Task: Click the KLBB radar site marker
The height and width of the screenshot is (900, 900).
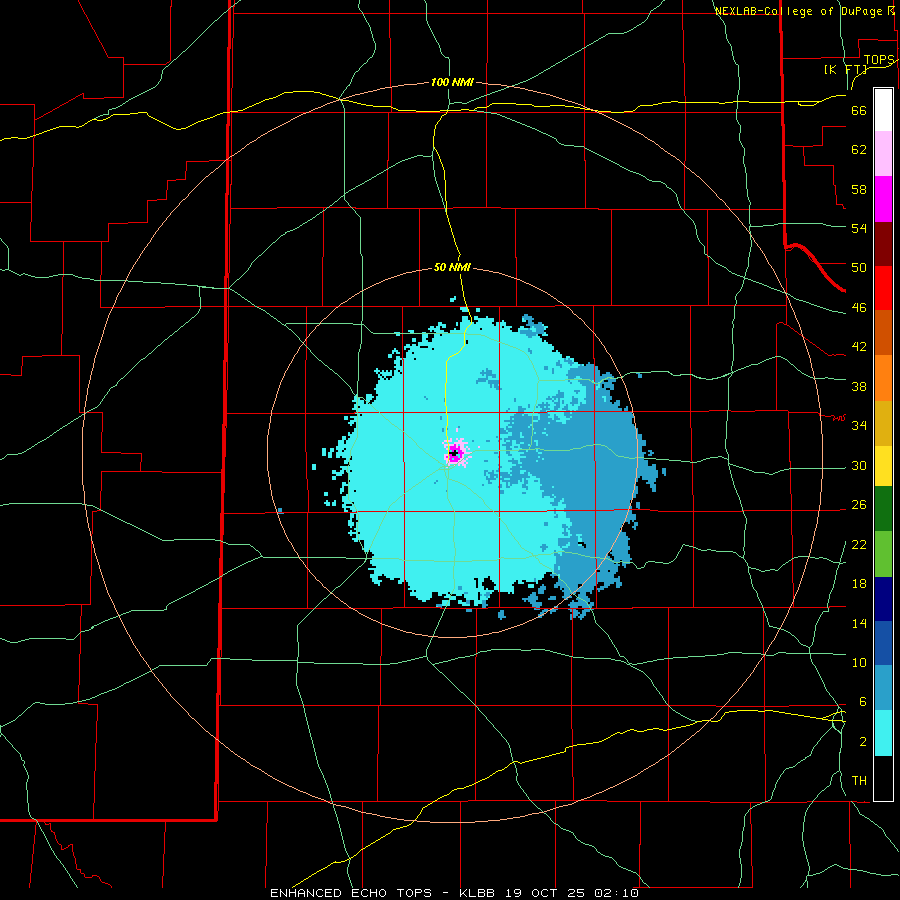Action: (454, 453)
